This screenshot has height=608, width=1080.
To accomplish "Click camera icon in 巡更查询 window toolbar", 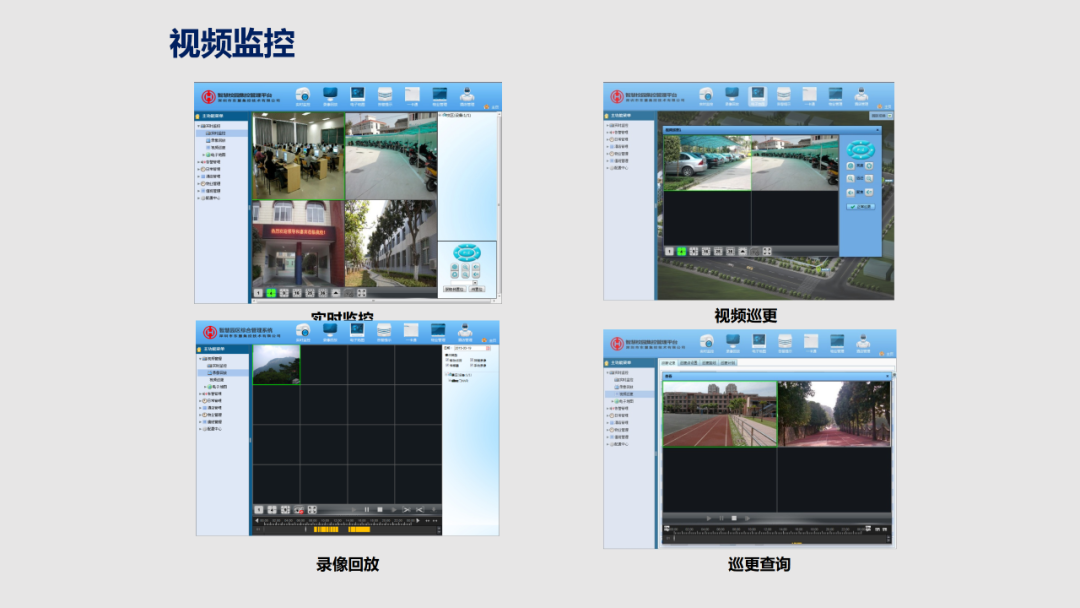I will 706,342.
